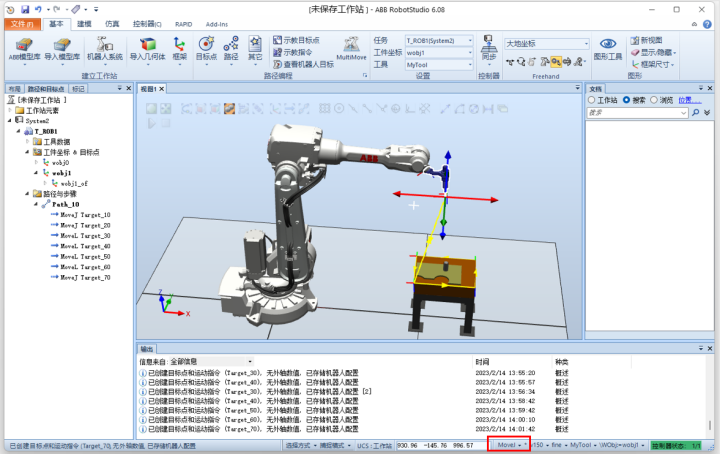Click the fine zone setting in status bar
This screenshot has width=721, height=454.
559,445
